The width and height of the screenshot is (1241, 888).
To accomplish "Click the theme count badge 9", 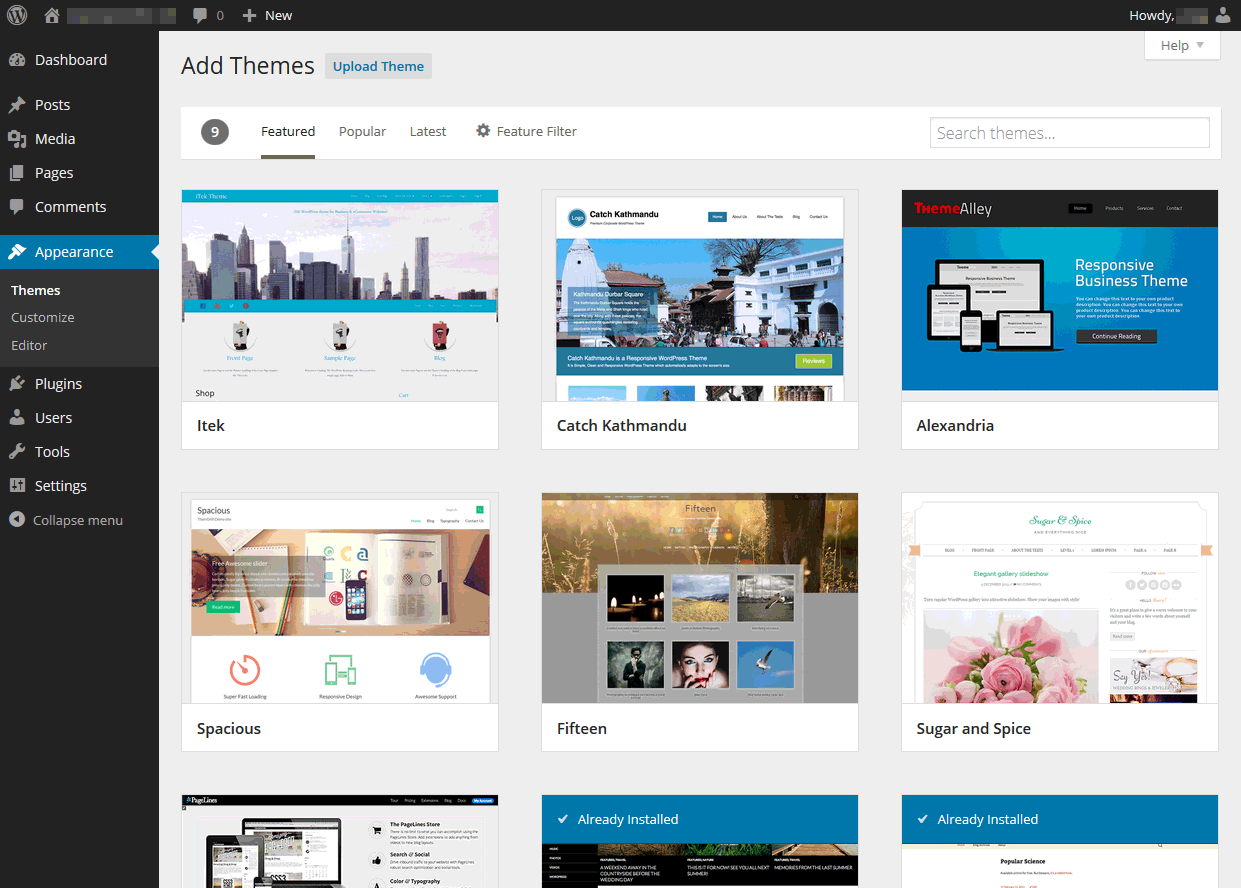I will (x=215, y=132).
